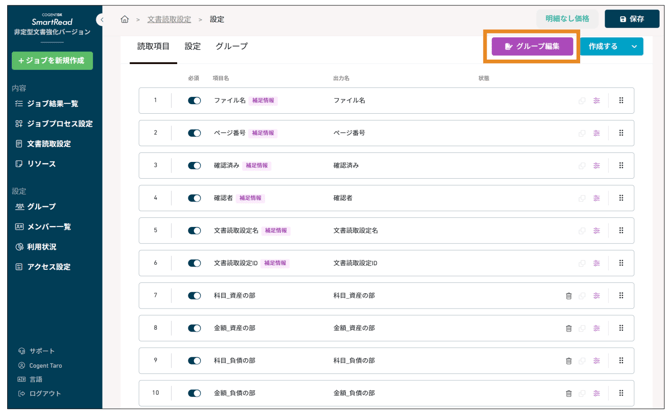
Task: Open 文書読取設定 breadcrumb link
Action: click(168, 19)
